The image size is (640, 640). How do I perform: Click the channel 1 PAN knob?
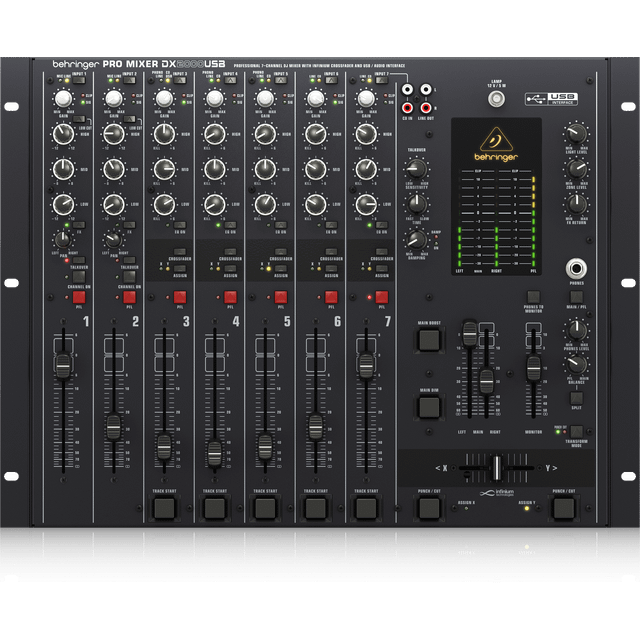63,240
